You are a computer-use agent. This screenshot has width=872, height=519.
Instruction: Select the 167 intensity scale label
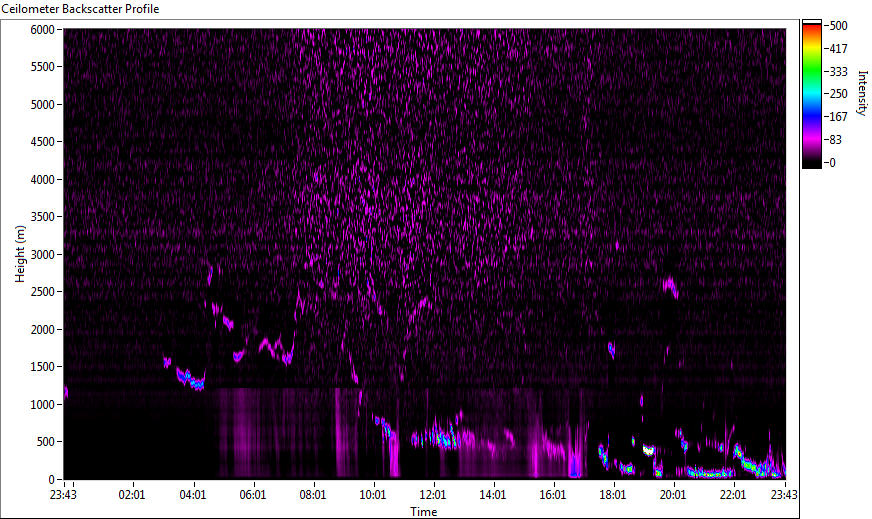coord(838,117)
